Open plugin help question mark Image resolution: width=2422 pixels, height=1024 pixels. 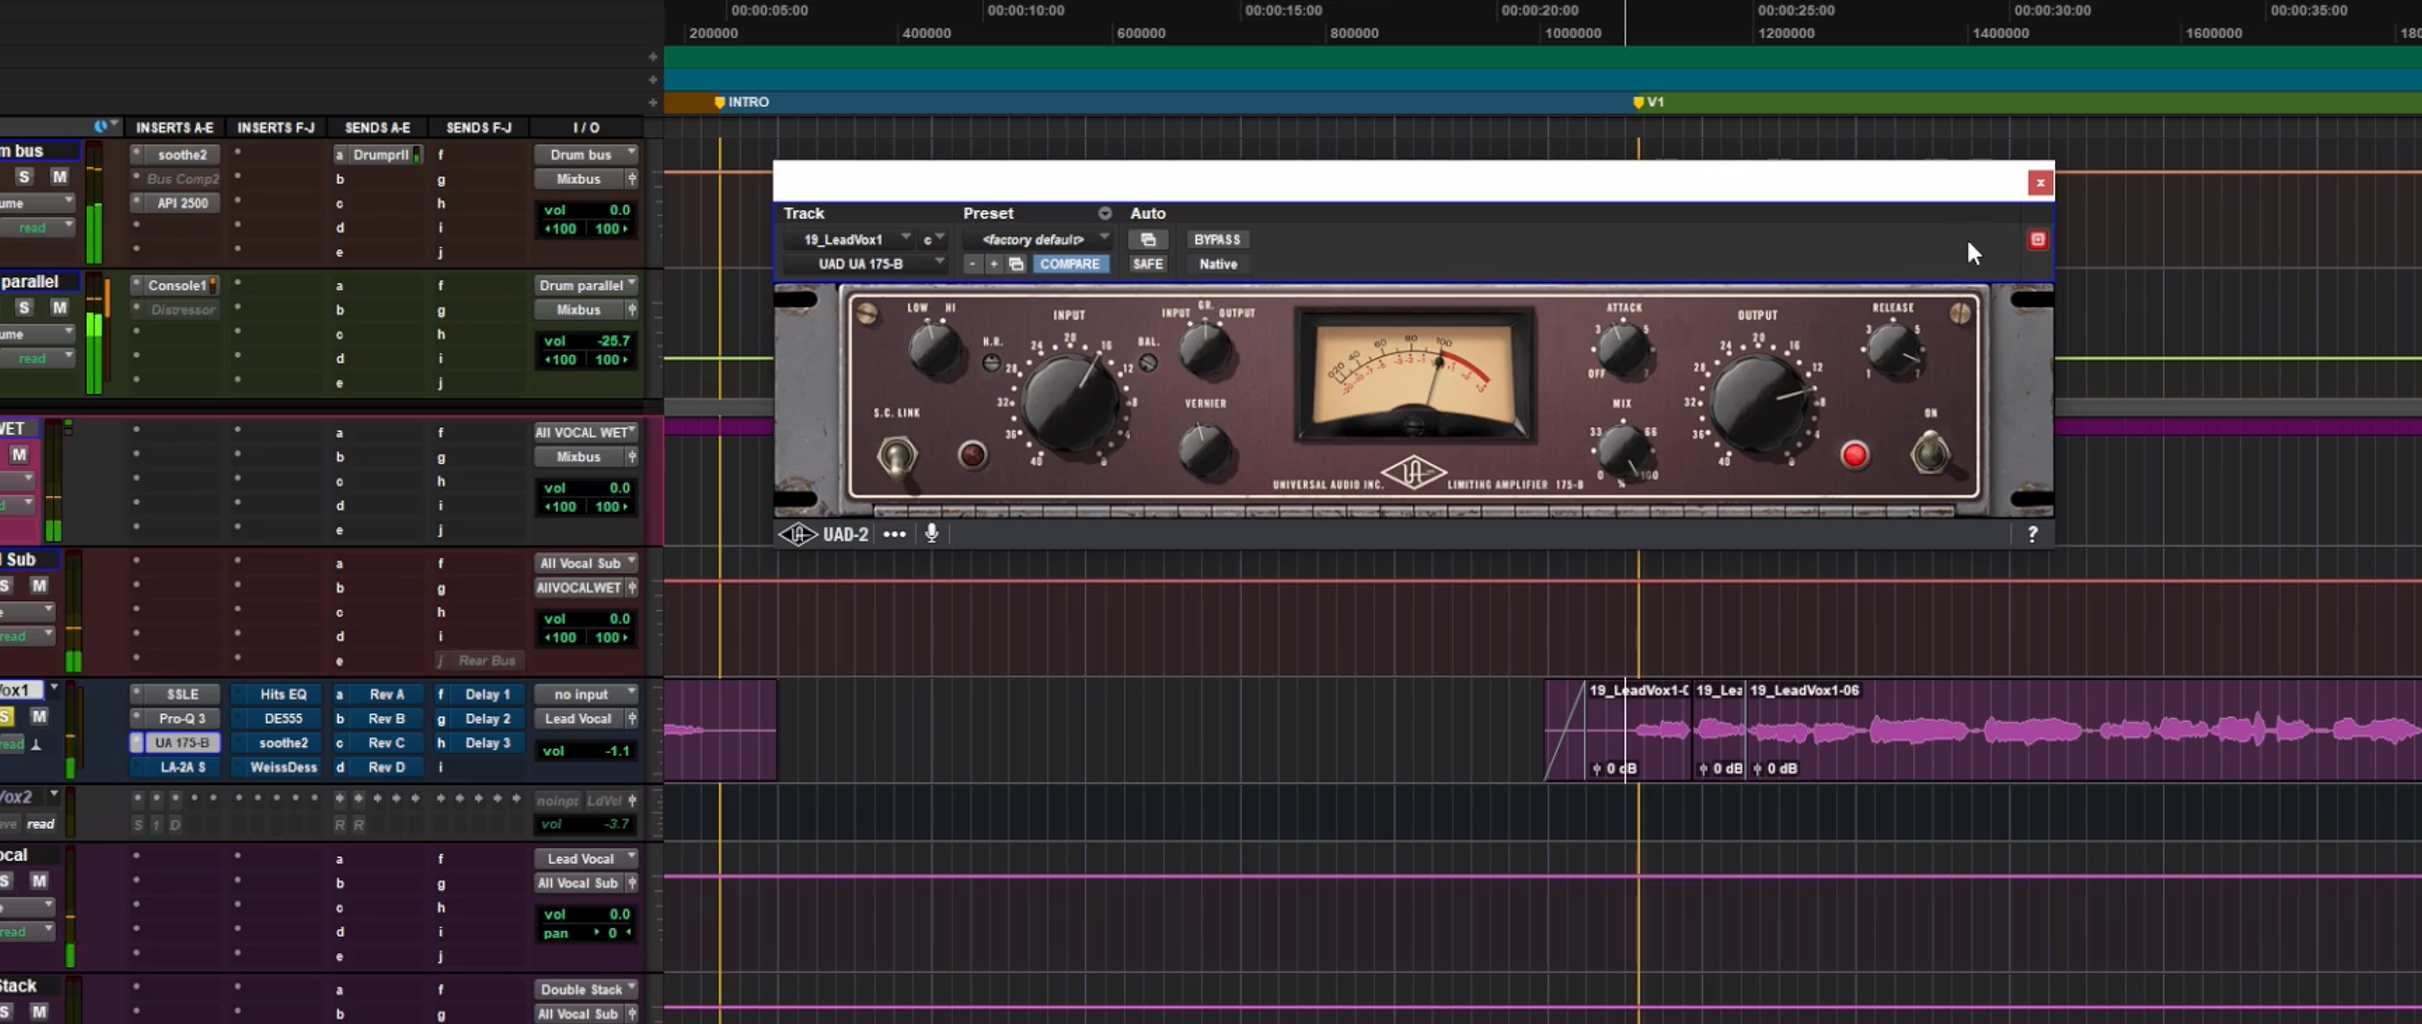pos(2031,534)
